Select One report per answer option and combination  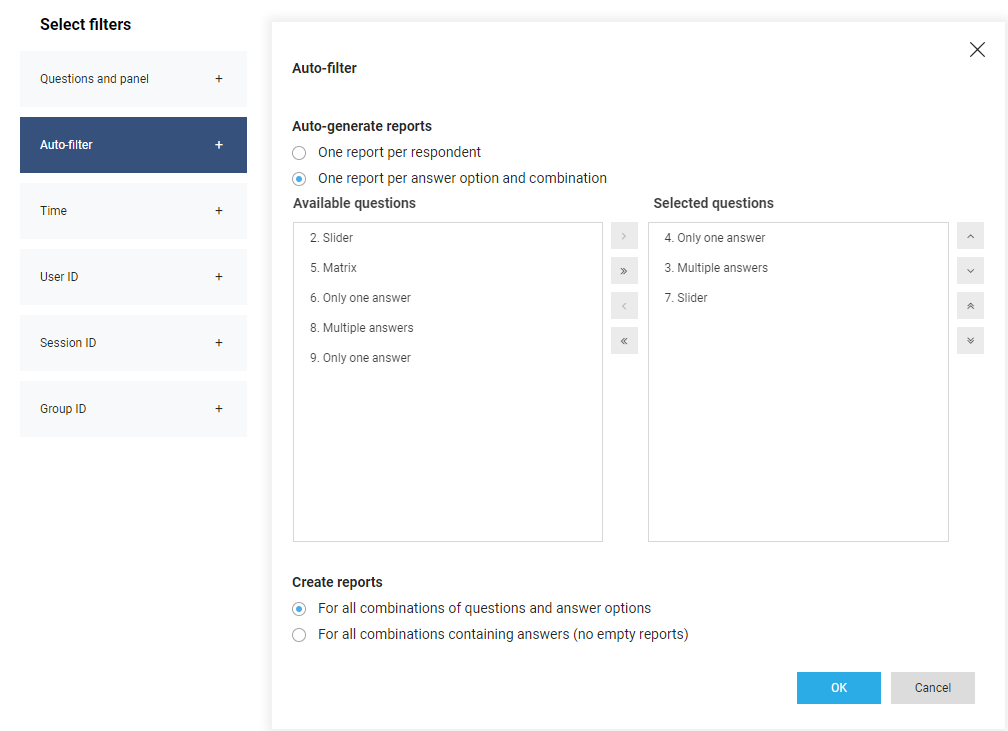pyautogui.click(x=299, y=178)
